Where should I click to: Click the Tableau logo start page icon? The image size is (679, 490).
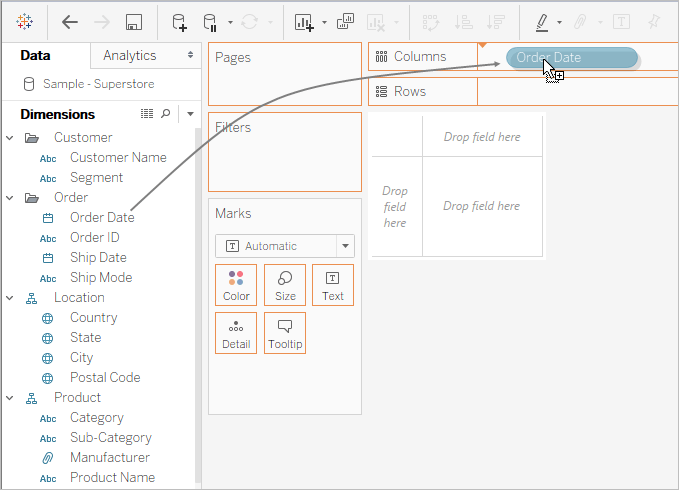click(24, 21)
